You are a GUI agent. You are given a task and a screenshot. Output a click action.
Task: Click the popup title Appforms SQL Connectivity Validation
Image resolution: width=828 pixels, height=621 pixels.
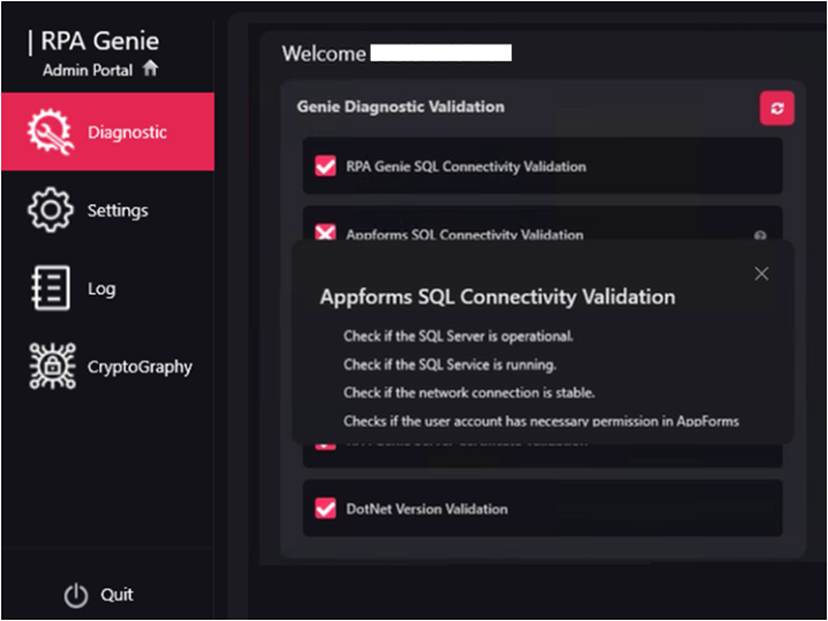coord(497,297)
